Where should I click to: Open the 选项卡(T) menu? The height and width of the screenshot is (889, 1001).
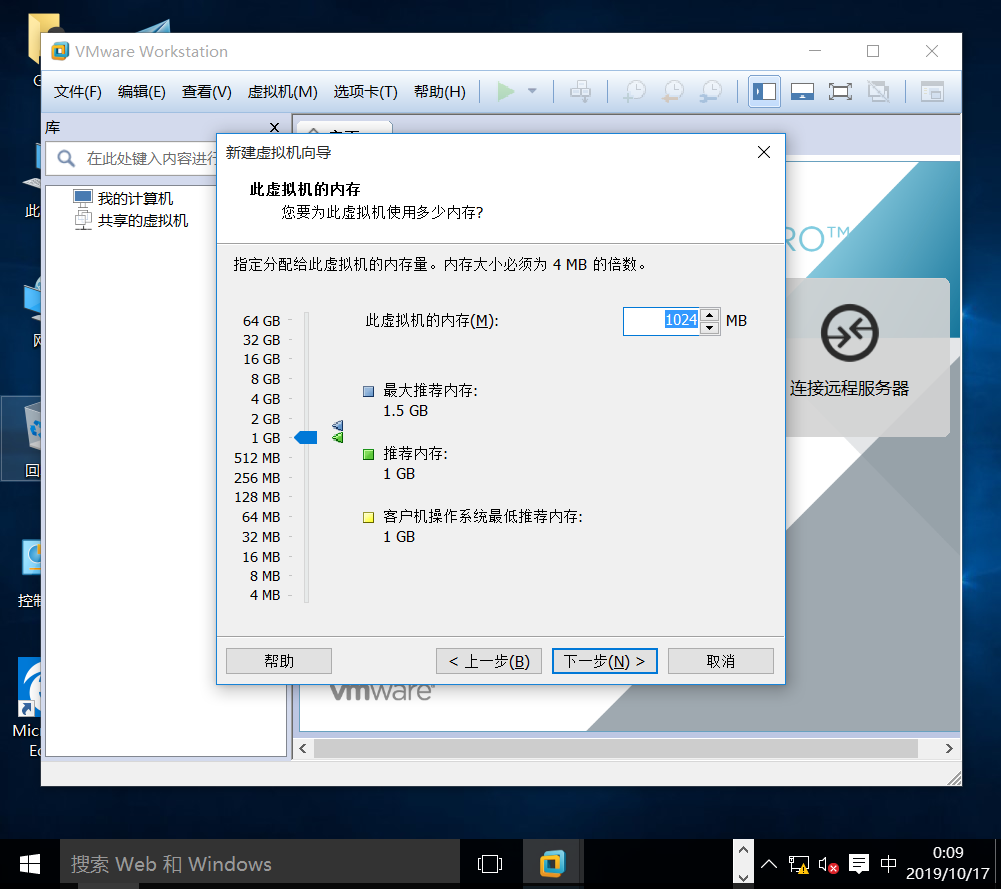tap(365, 92)
